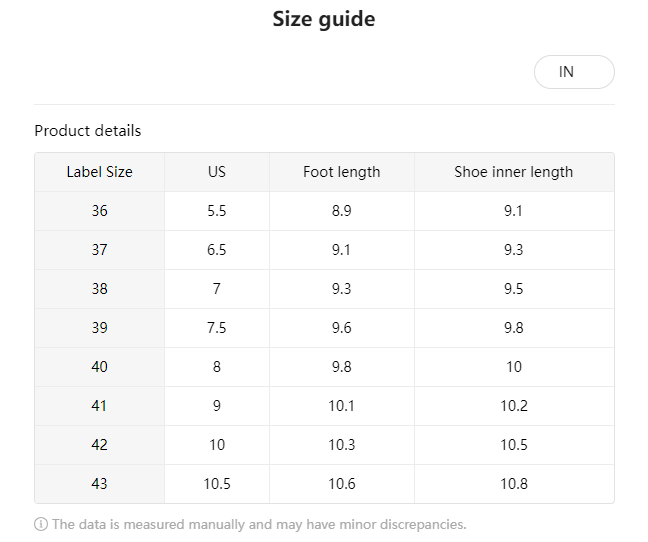The width and height of the screenshot is (648, 542).
Task: Click label size 37 cell
Action: click(99, 250)
